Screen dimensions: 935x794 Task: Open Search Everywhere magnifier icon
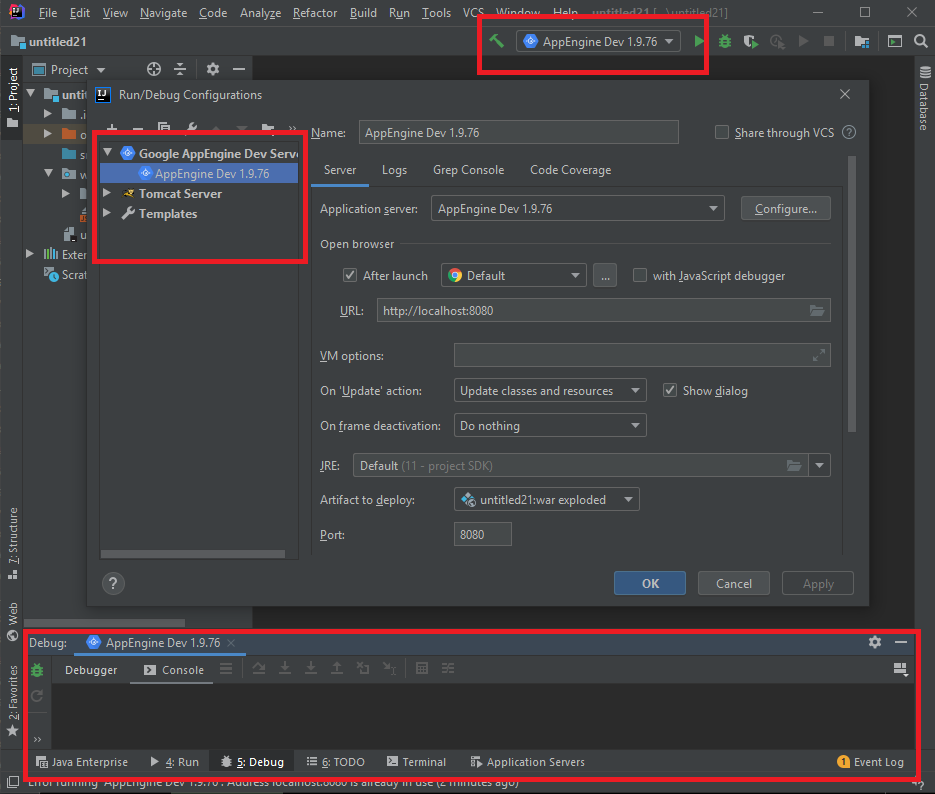click(920, 41)
